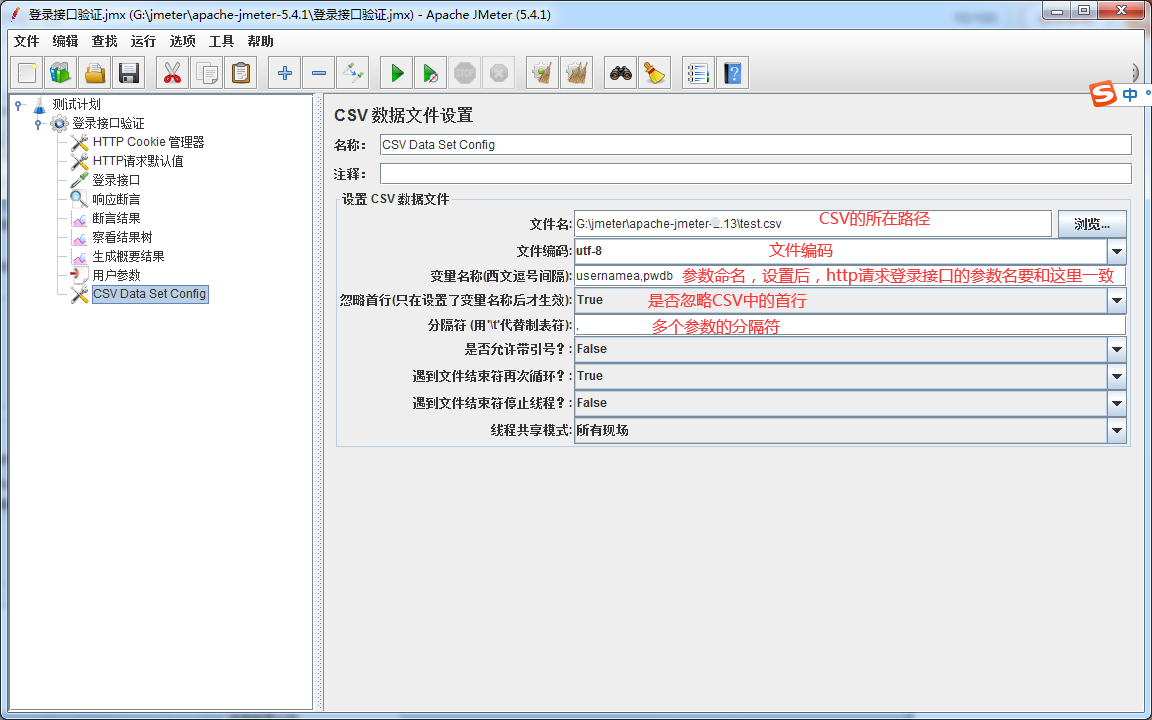Select 登录接口 sampler in tree
This screenshot has width=1152, height=720.
point(116,181)
